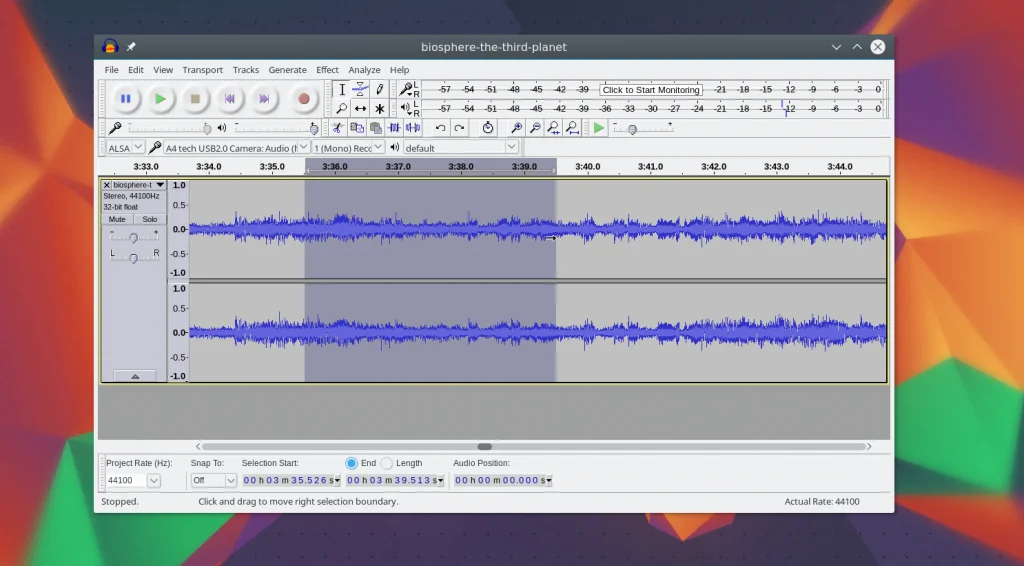
Task: Choose the Time Shift tool
Action: coord(360,108)
